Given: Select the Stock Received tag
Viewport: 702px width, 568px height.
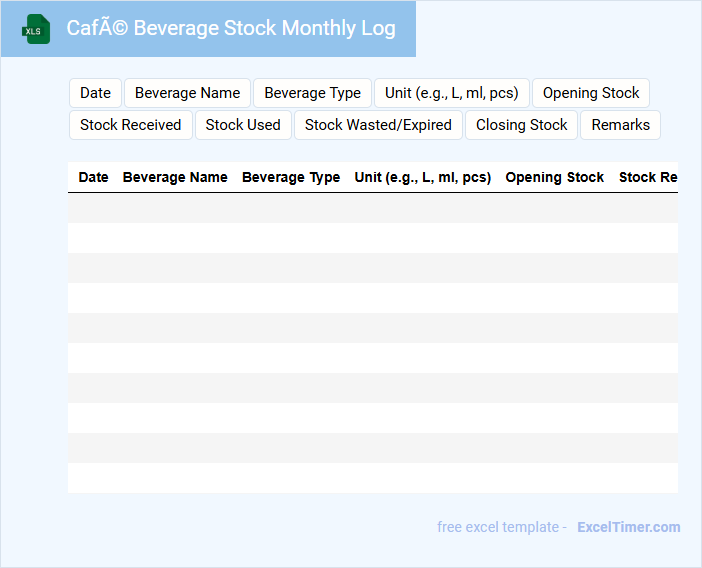Looking at the screenshot, I should [x=130, y=125].
